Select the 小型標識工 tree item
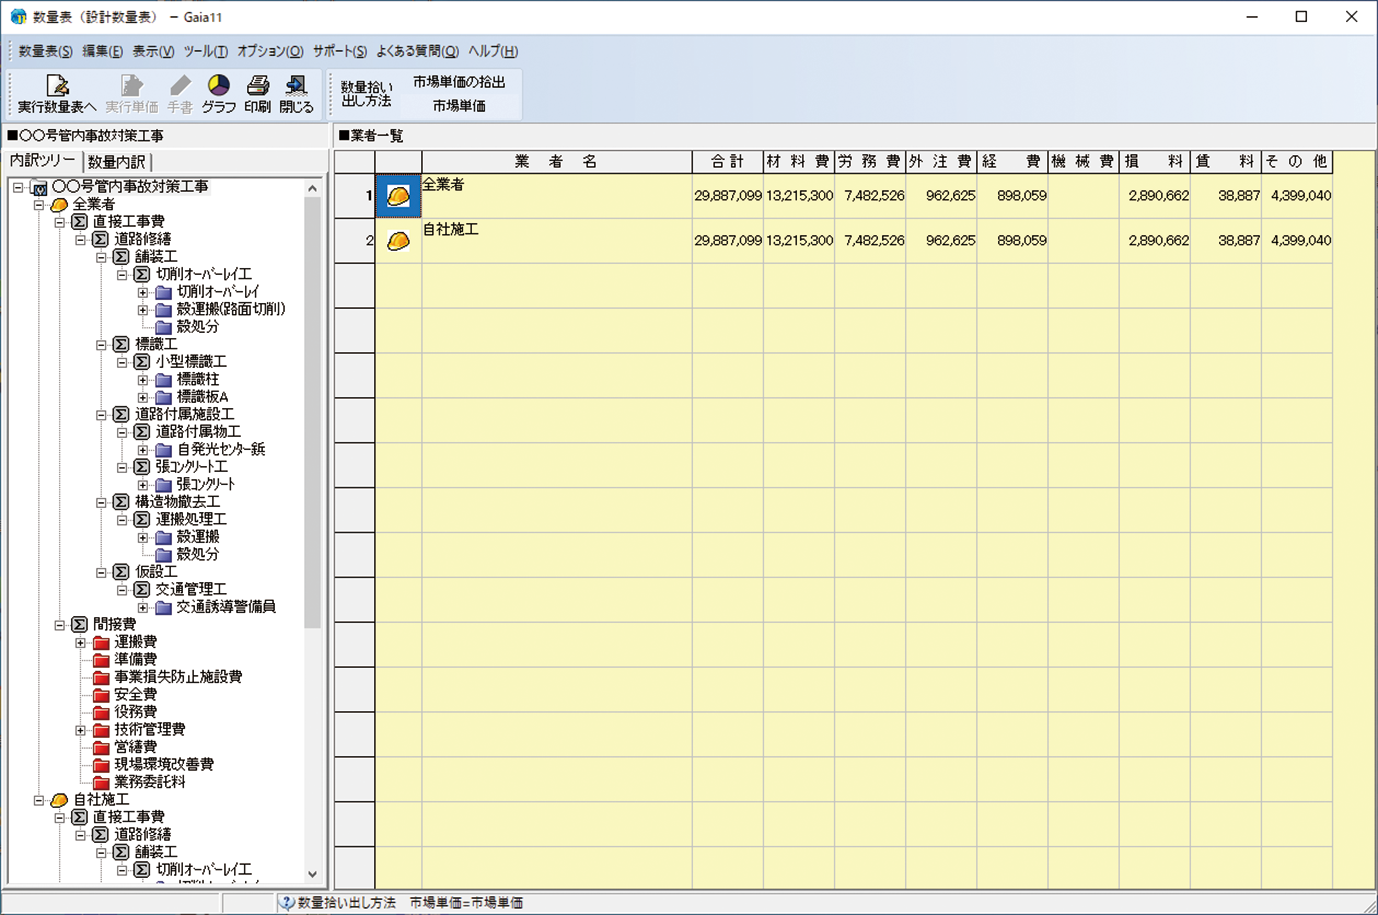Image resolution: width=1378 pixels, height=915 pixels. click(191, 362)
